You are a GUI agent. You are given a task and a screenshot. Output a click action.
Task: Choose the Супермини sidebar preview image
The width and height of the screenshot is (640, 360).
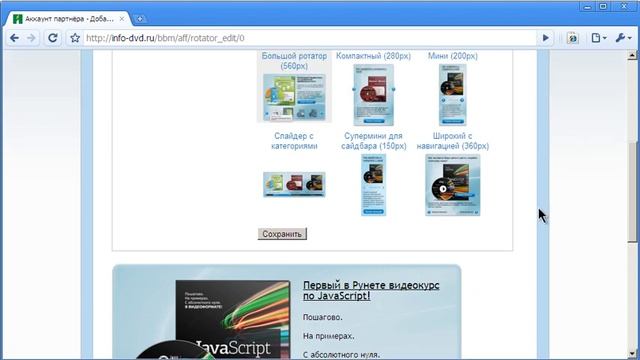(373, 185)
